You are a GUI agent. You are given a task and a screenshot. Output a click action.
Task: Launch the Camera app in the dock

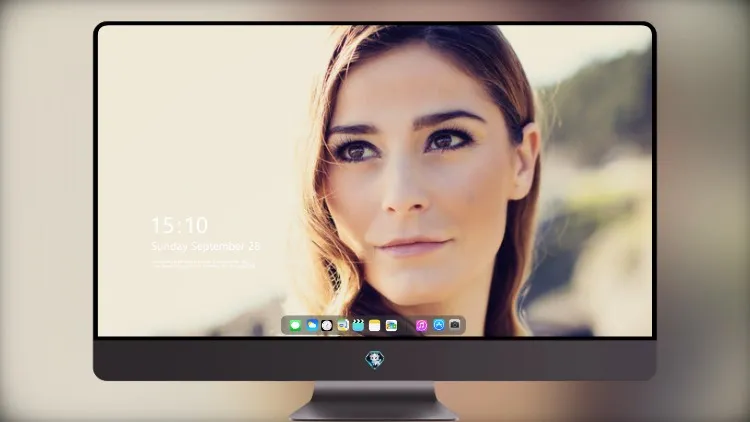click(x=455, y=325)
